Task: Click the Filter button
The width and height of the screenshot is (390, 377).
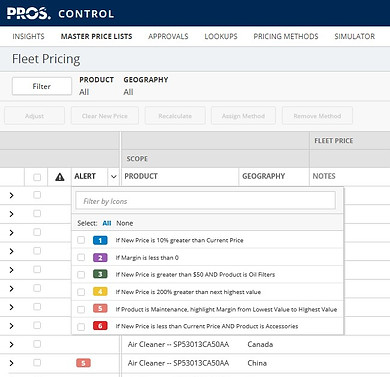Action: (x=42, y=86)
